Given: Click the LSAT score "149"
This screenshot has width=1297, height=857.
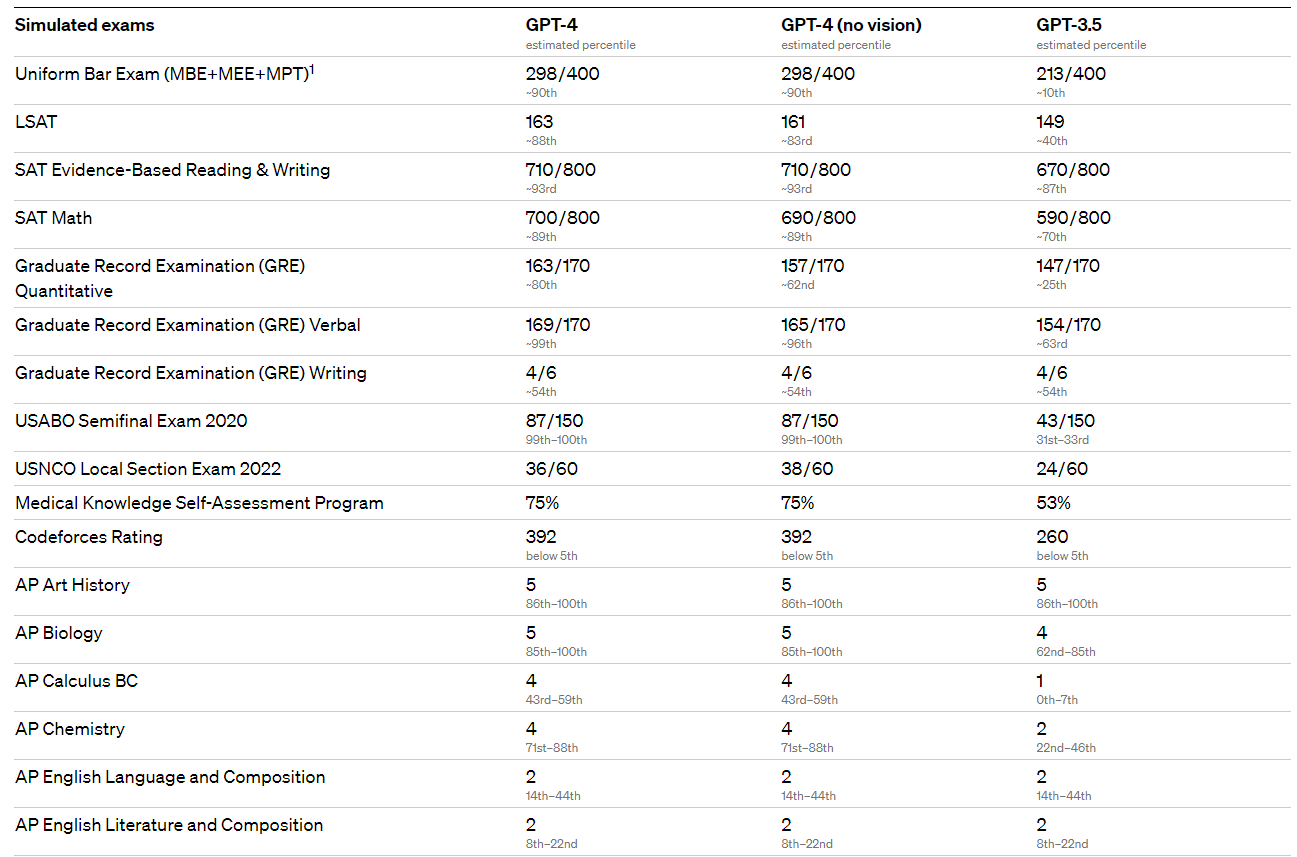Looking at the screenshot, I should point(1050,122).
